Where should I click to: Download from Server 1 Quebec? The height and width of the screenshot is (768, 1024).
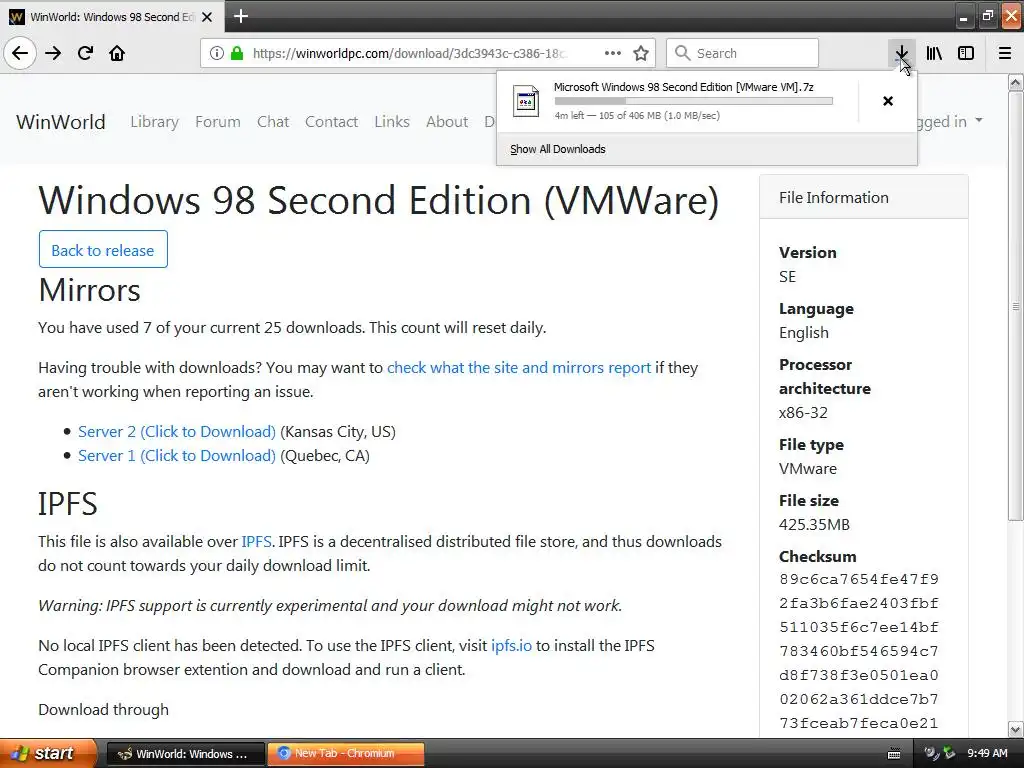[x=177, y=456]
